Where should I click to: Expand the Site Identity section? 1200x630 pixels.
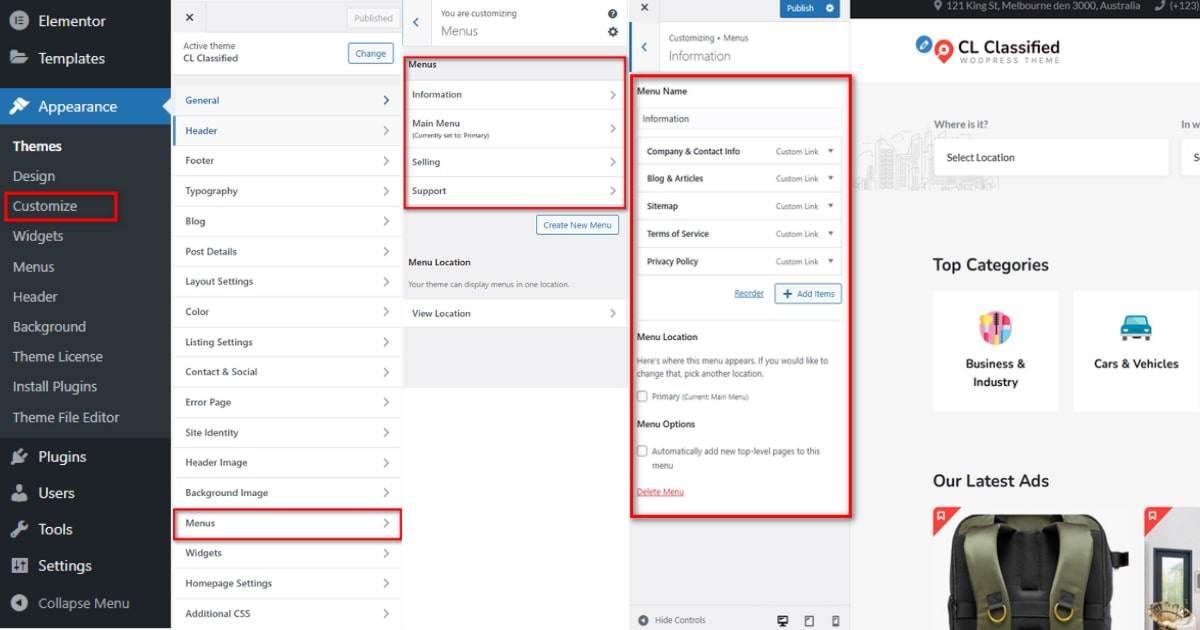287,432
